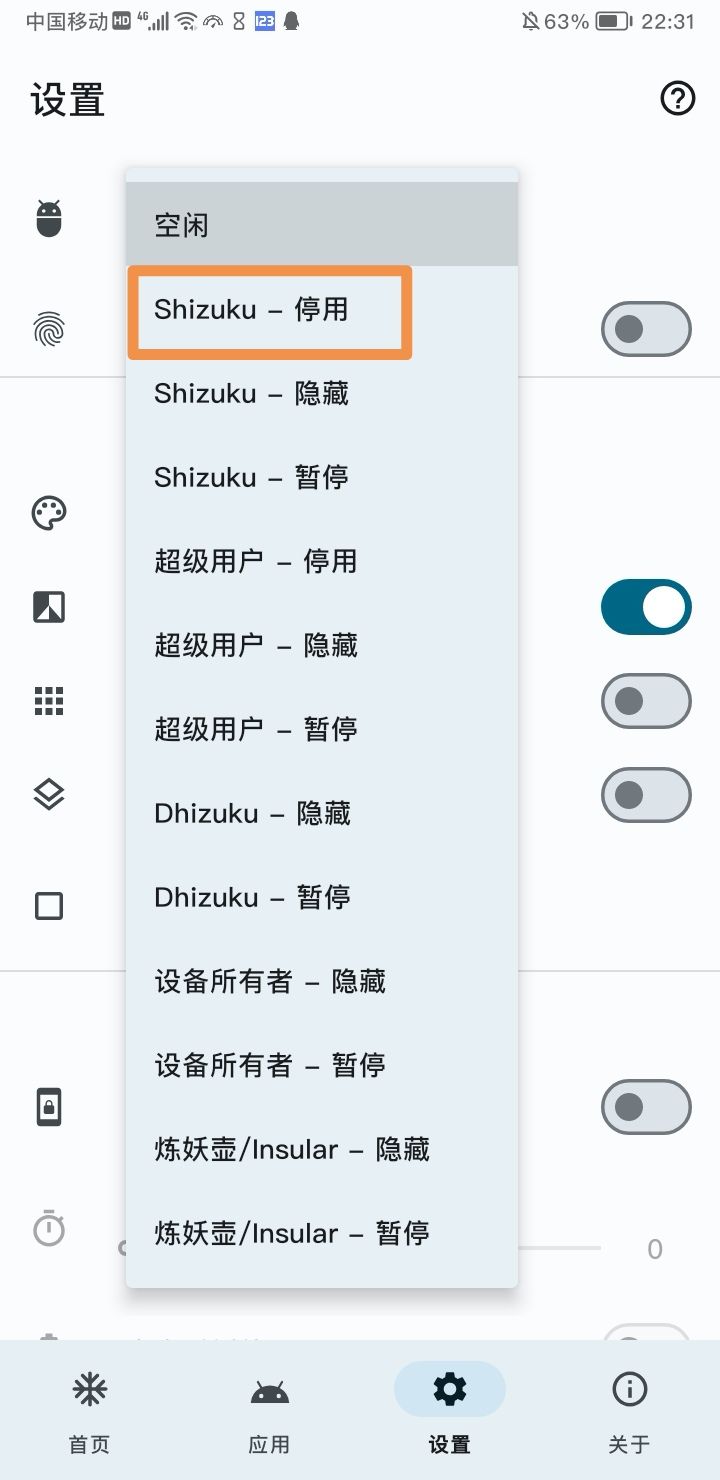Tap the phone lock icon
Screen dimensions: 720x1480
(49, 1108)
